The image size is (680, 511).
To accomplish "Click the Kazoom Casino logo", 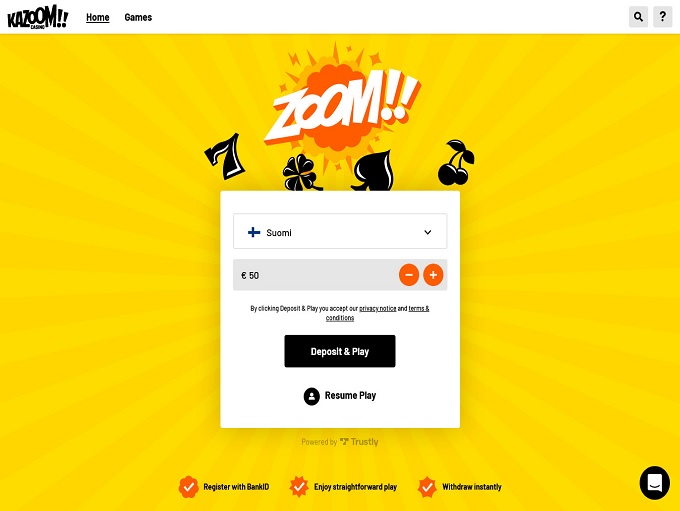I will tap(38, 17).
